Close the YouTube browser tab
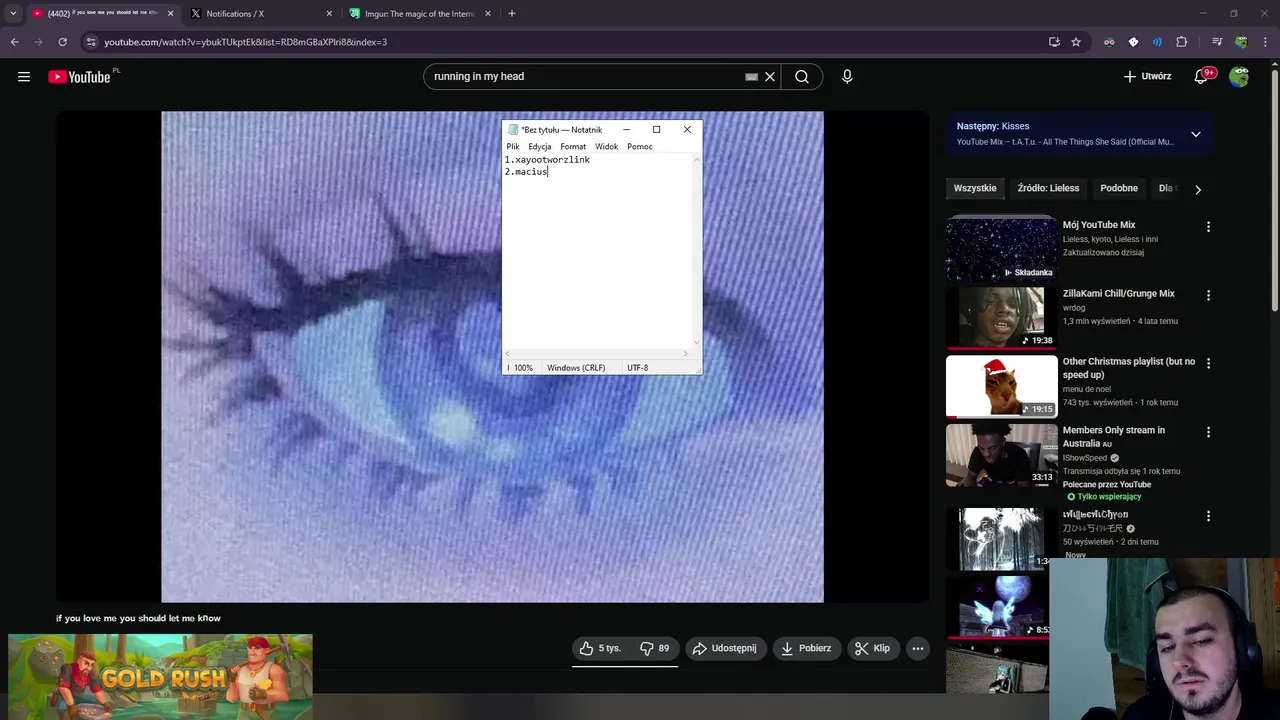 (x=170, y=14)
